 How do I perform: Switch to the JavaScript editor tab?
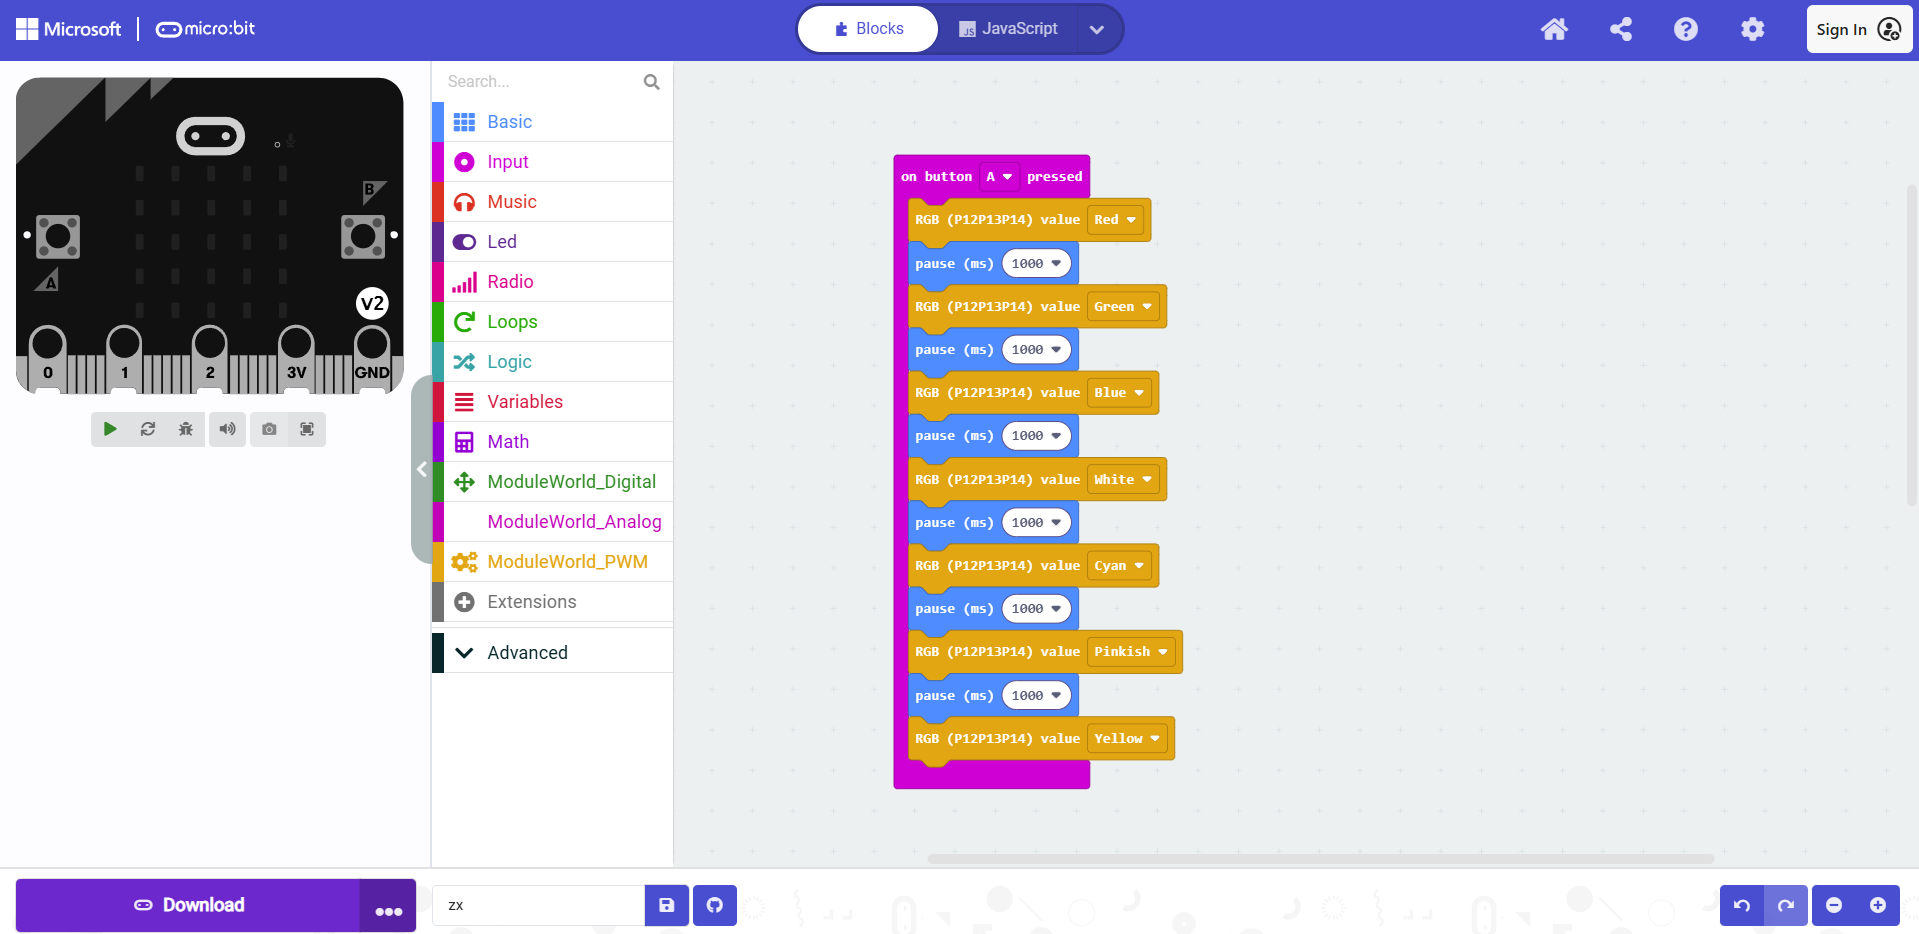1008,29
